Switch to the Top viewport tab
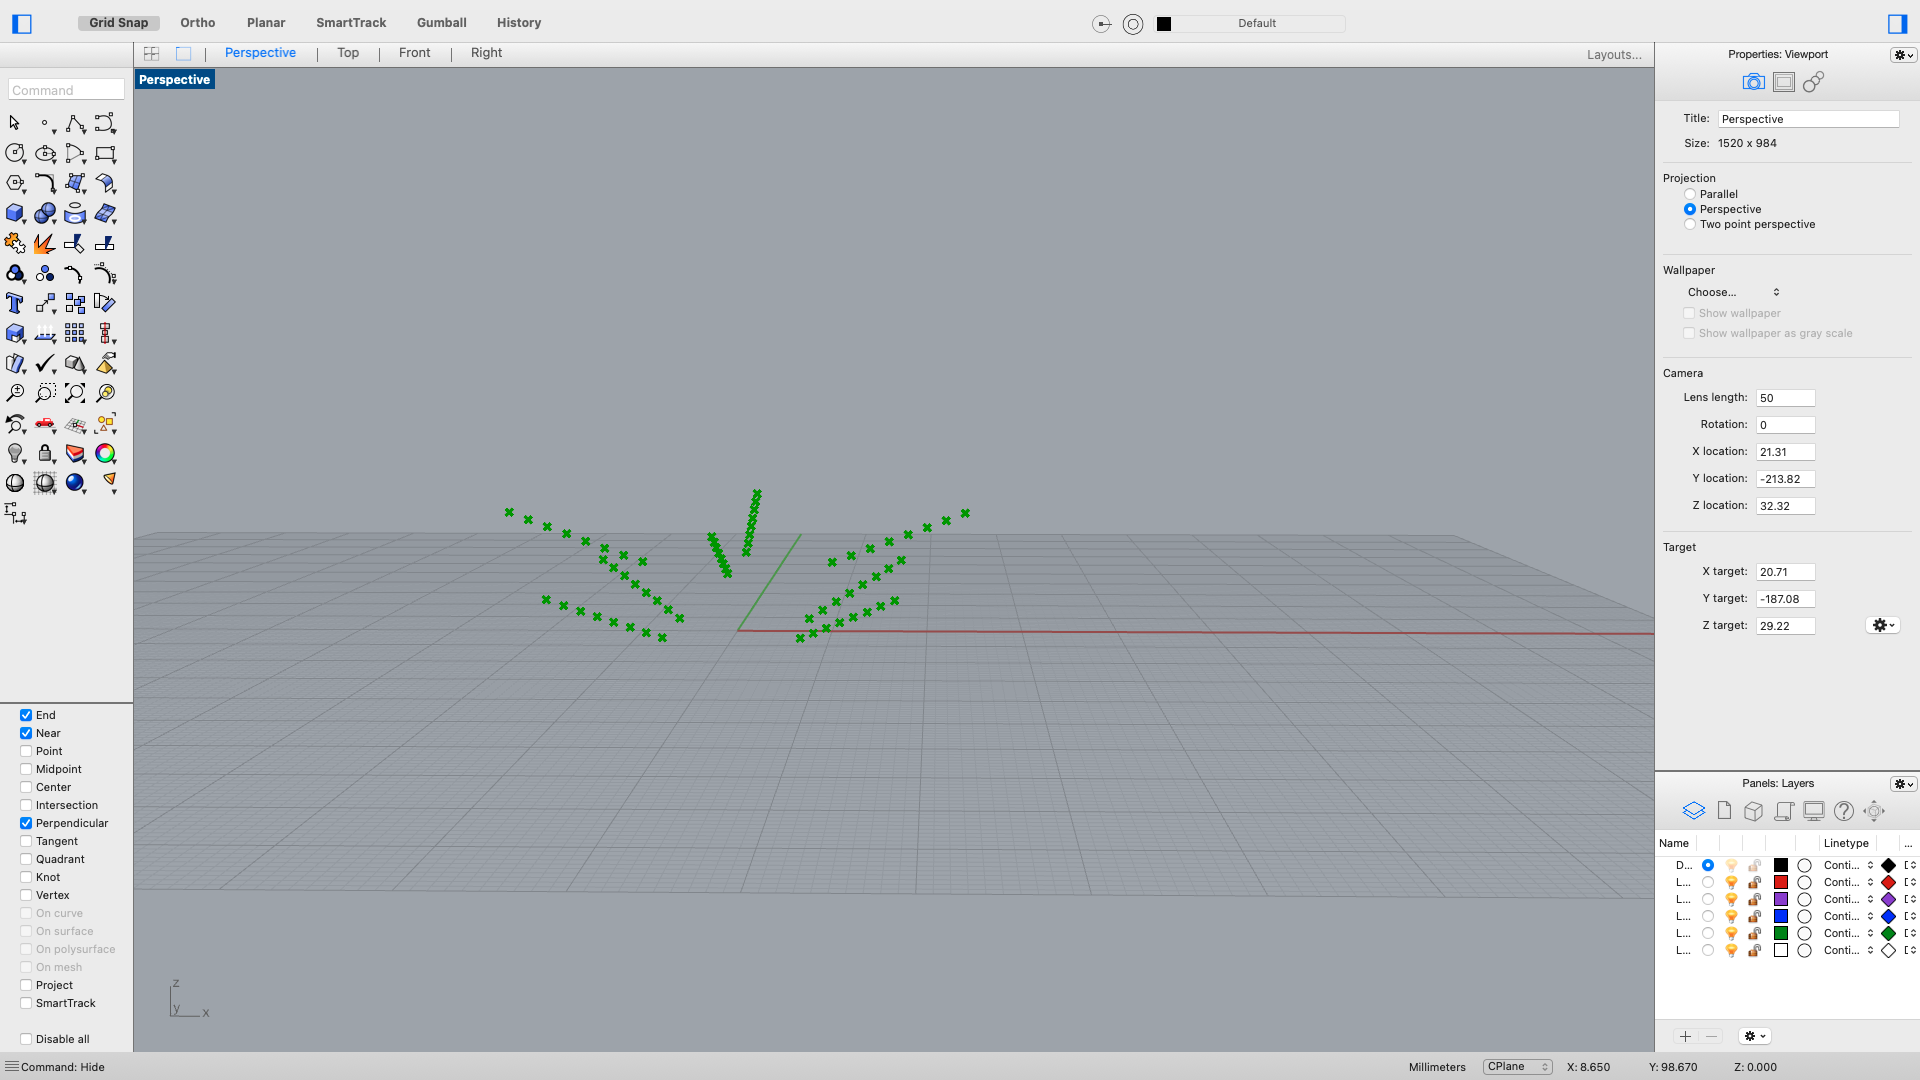The width and height of the screenshot is (1920, 1080). 347,52
